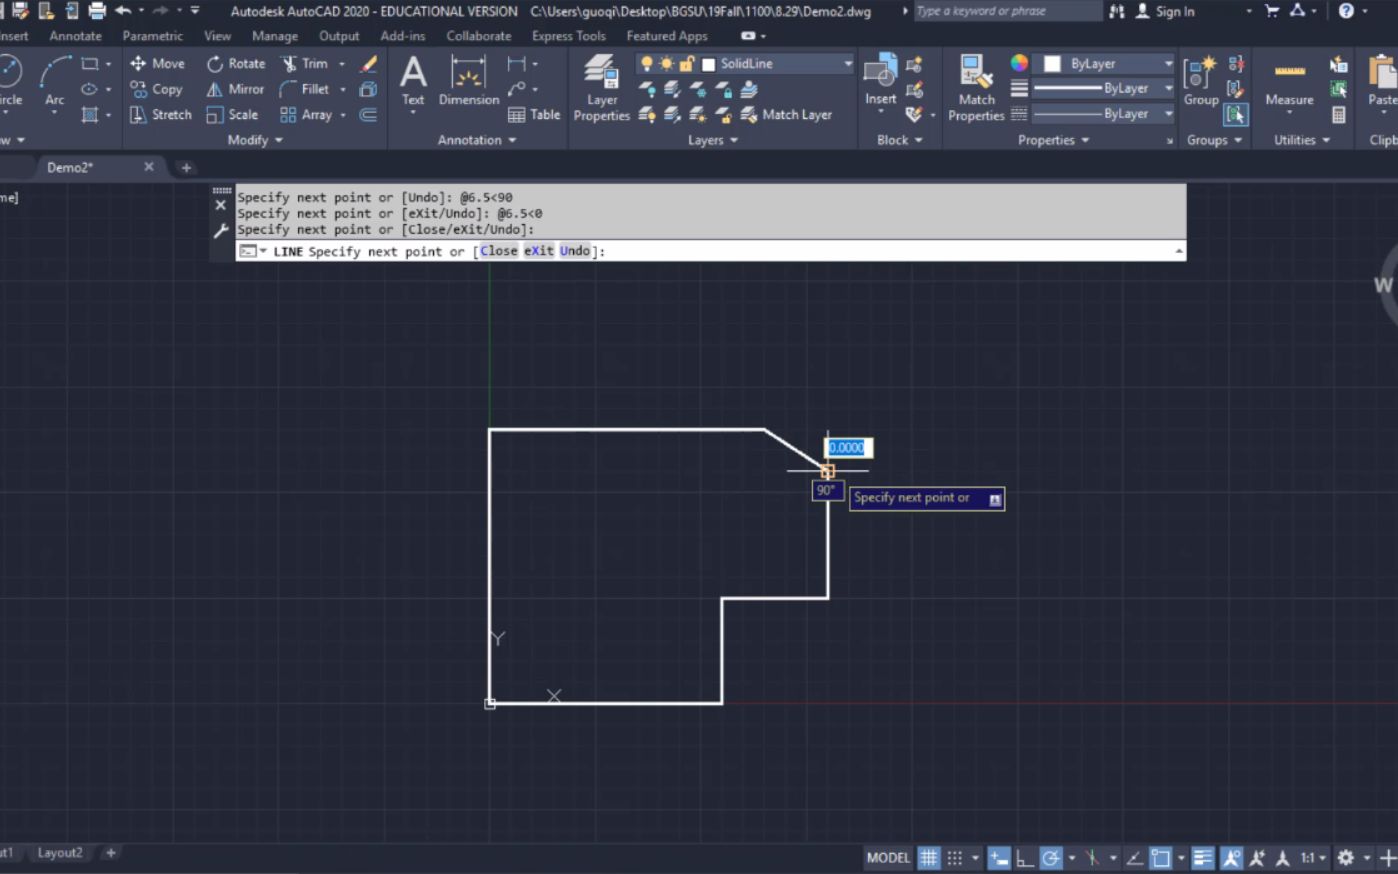The width and height of the screenshot is (1398, 874).
Task: Open the Express Tools menu
Action: tap(568, 35)
